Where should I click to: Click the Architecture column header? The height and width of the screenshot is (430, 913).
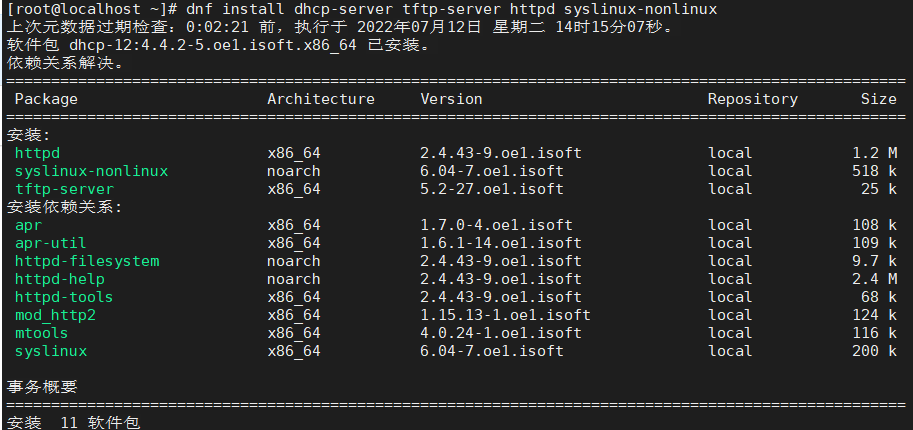pos(320,99)
